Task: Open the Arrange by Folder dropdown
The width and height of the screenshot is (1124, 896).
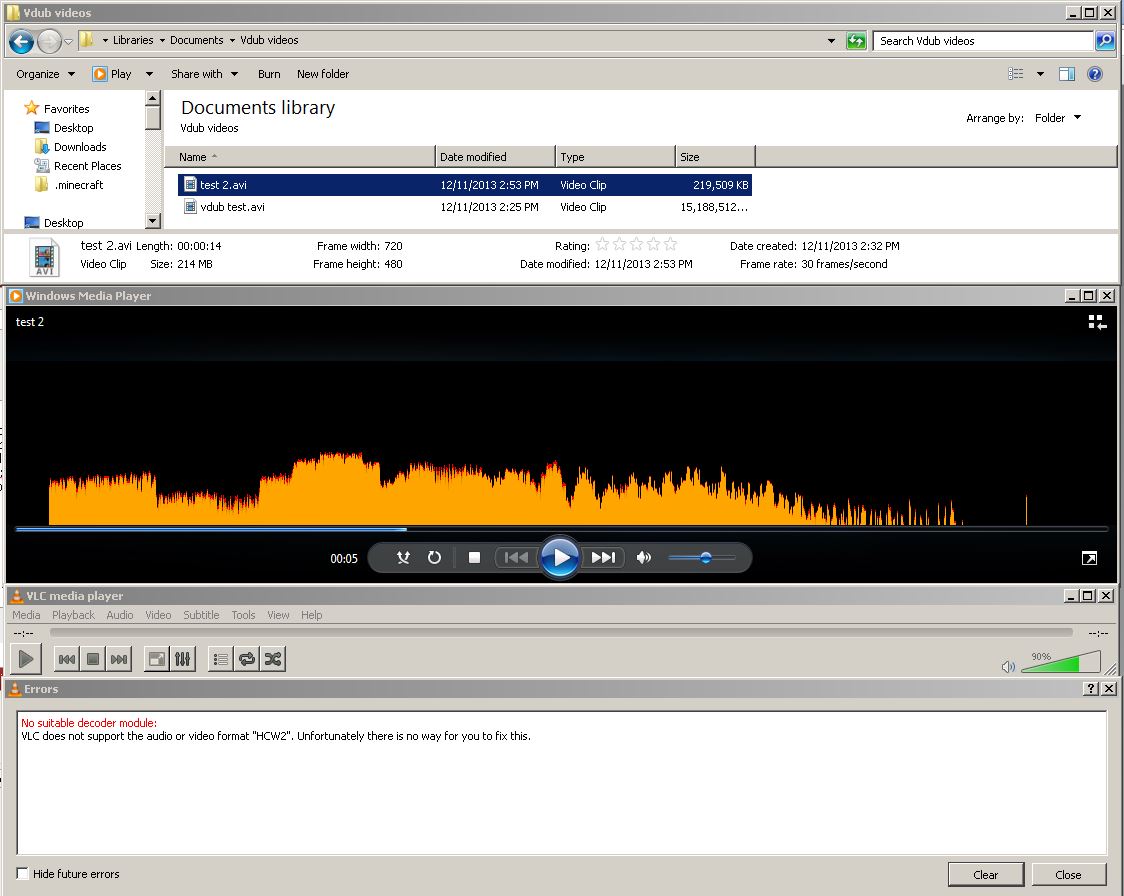Action: coord(1057,118)
